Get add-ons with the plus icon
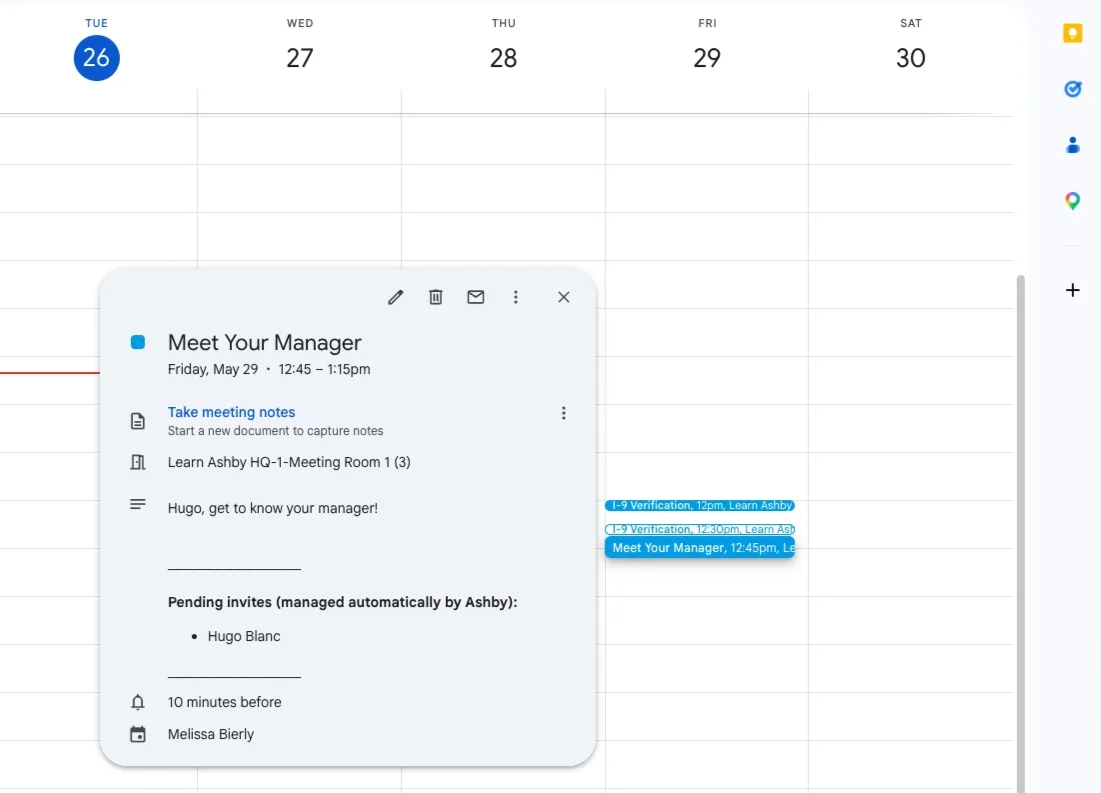Screen dimensions: 1101x793 [x=1072, y=290]
